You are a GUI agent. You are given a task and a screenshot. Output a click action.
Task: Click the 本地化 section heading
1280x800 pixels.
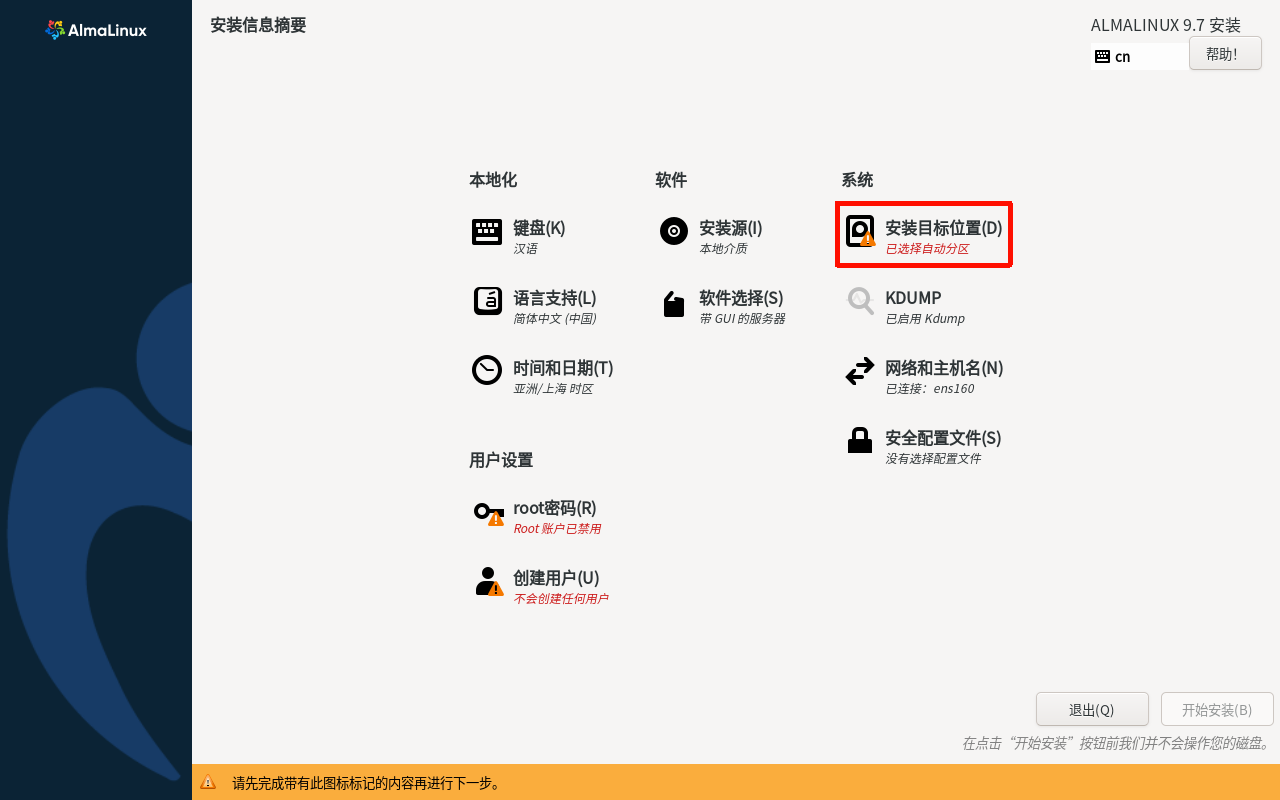pyautogui.click(x=493, y=180)
